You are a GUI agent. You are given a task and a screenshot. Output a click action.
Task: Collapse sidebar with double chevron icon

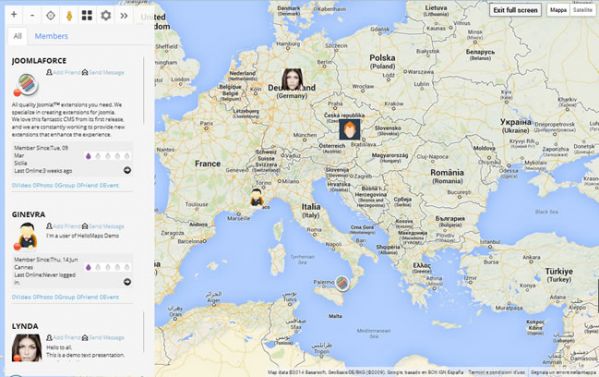[124, 15]
